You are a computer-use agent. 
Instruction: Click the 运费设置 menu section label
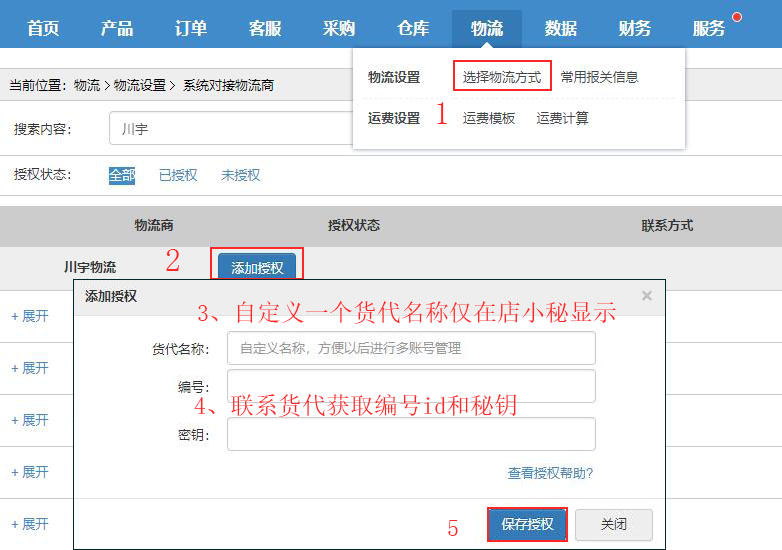point(393,118)
